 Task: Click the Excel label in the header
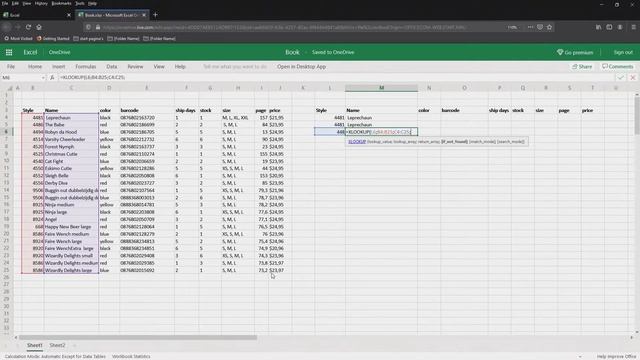30,52
